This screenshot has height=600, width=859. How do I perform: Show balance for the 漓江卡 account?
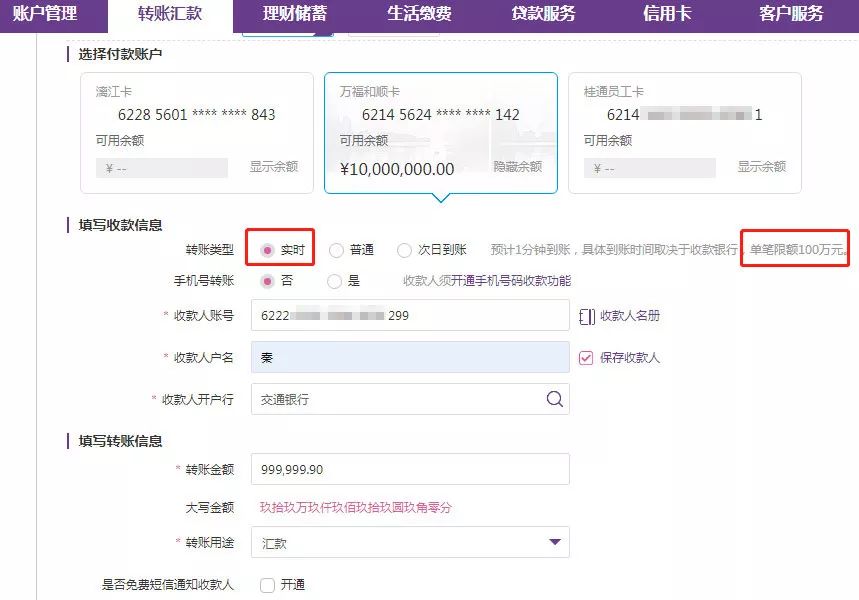(274, 167)
